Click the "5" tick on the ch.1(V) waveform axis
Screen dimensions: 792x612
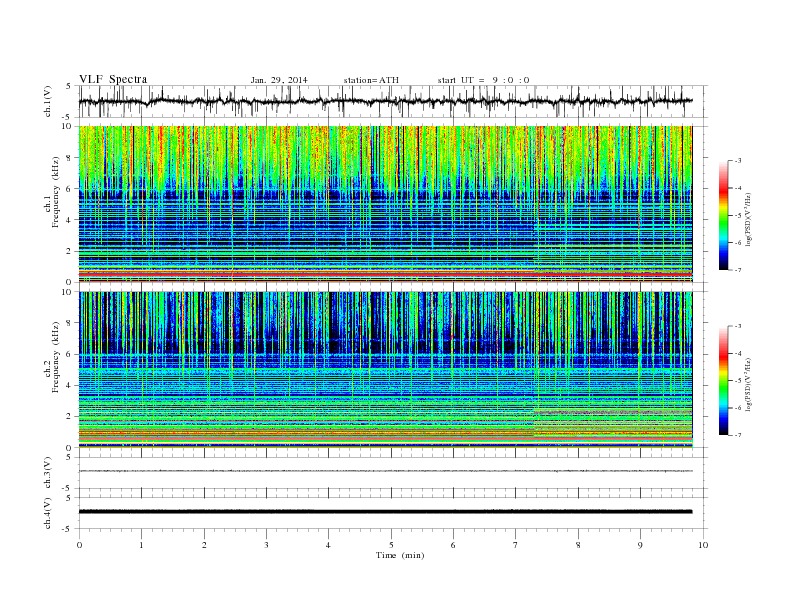[x=69, y=86]
